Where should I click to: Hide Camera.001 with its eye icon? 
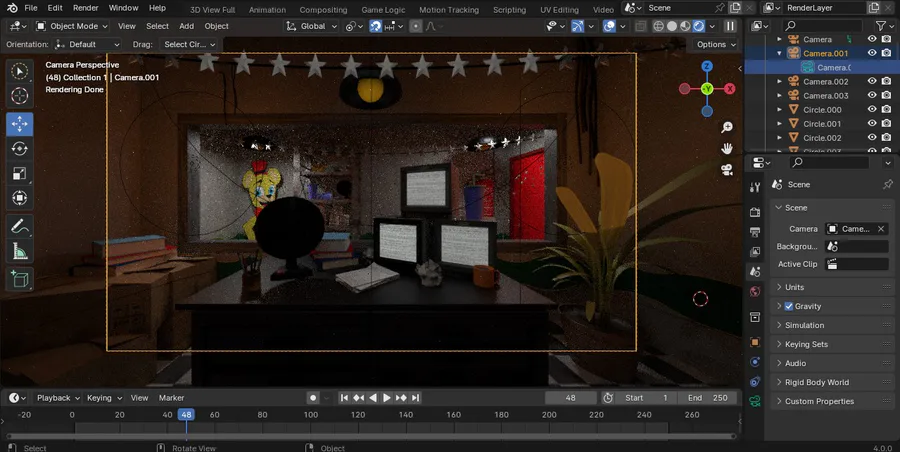click(872, 53)
